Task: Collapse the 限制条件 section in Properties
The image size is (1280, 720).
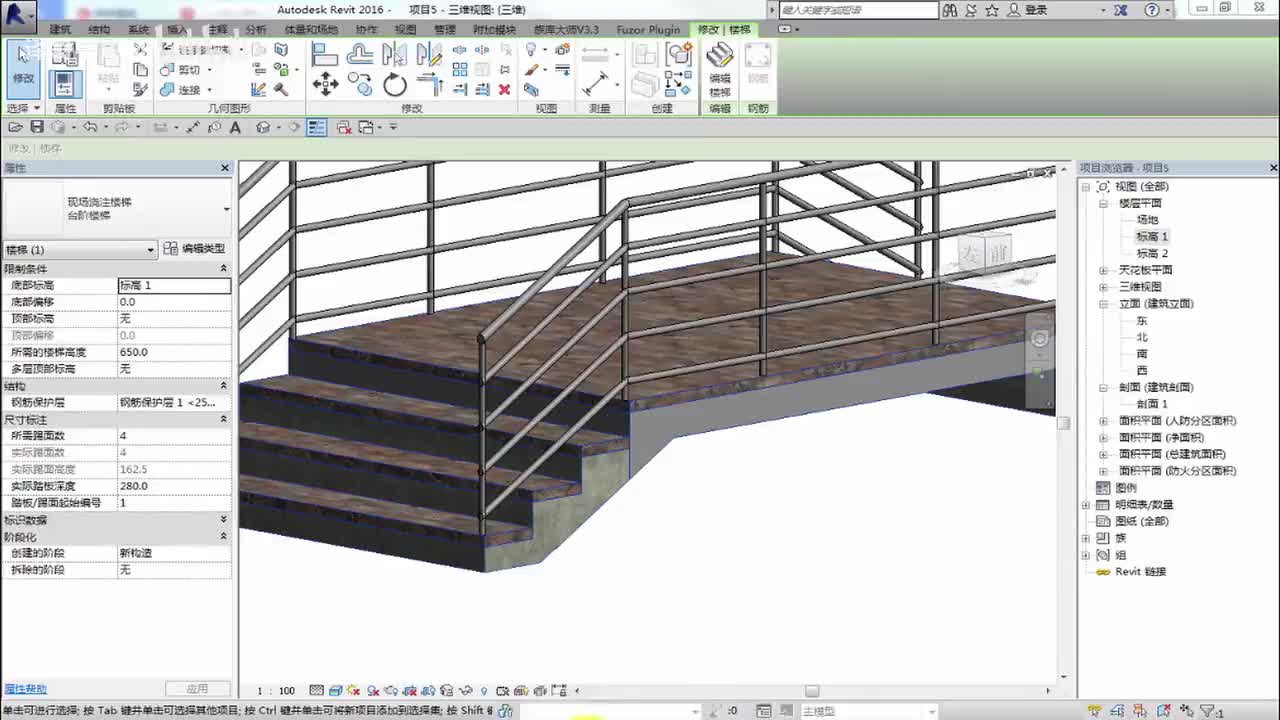Action: pos(223,269)
